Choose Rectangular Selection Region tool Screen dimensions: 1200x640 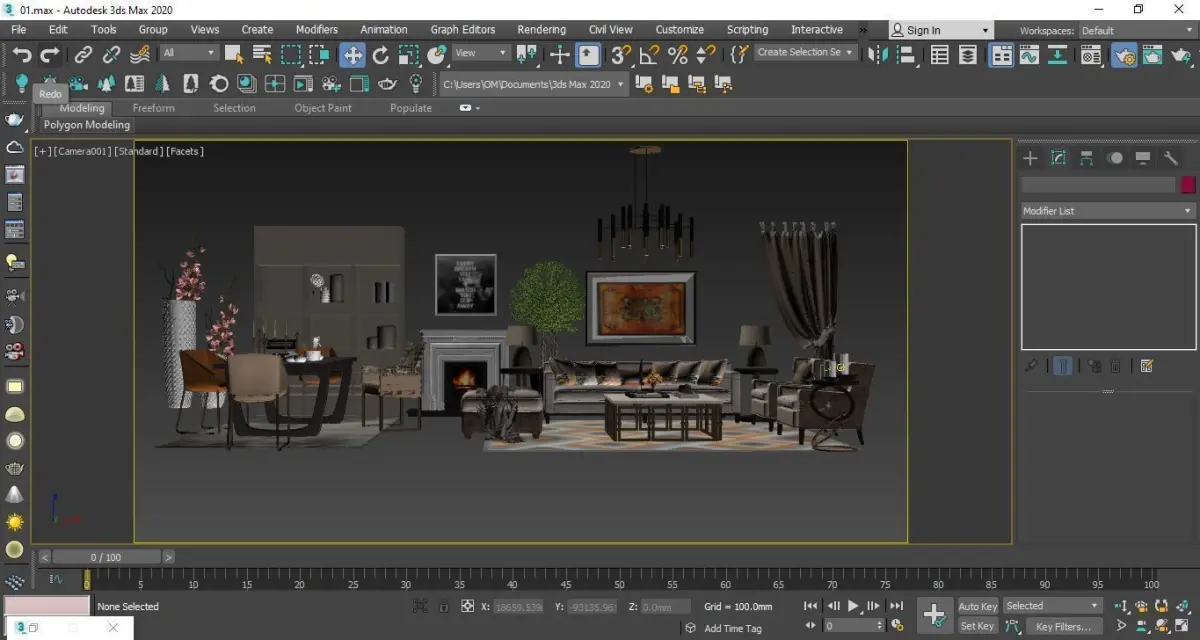coord(291,54)
